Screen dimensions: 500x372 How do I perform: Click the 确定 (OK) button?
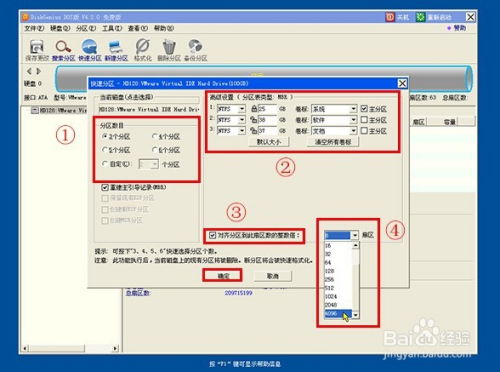click(223, 276)
